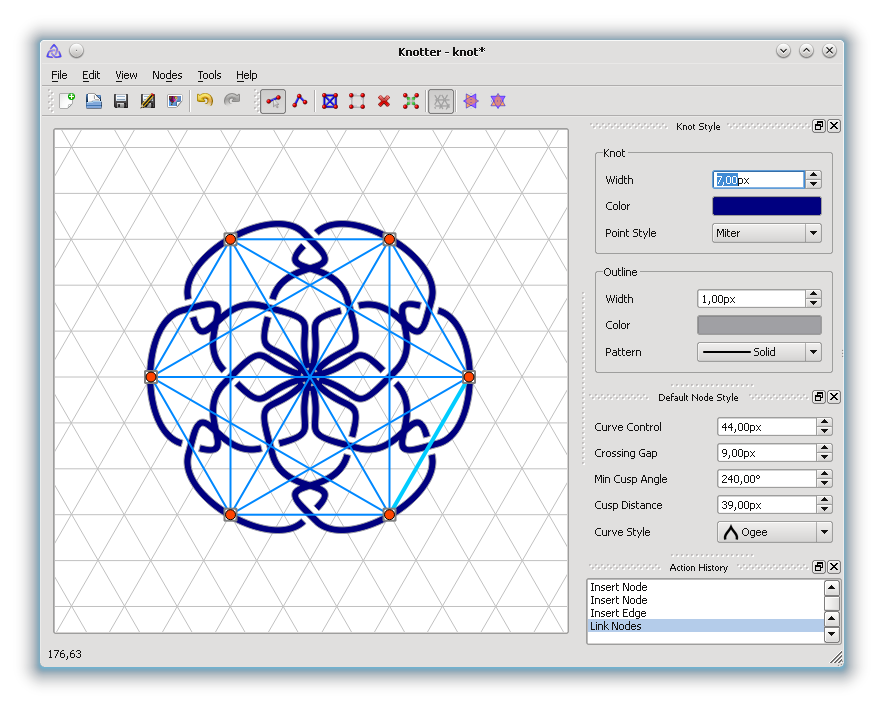884x707 pixels.
Task: Select Link Nodes history entry
Action: 706,626
